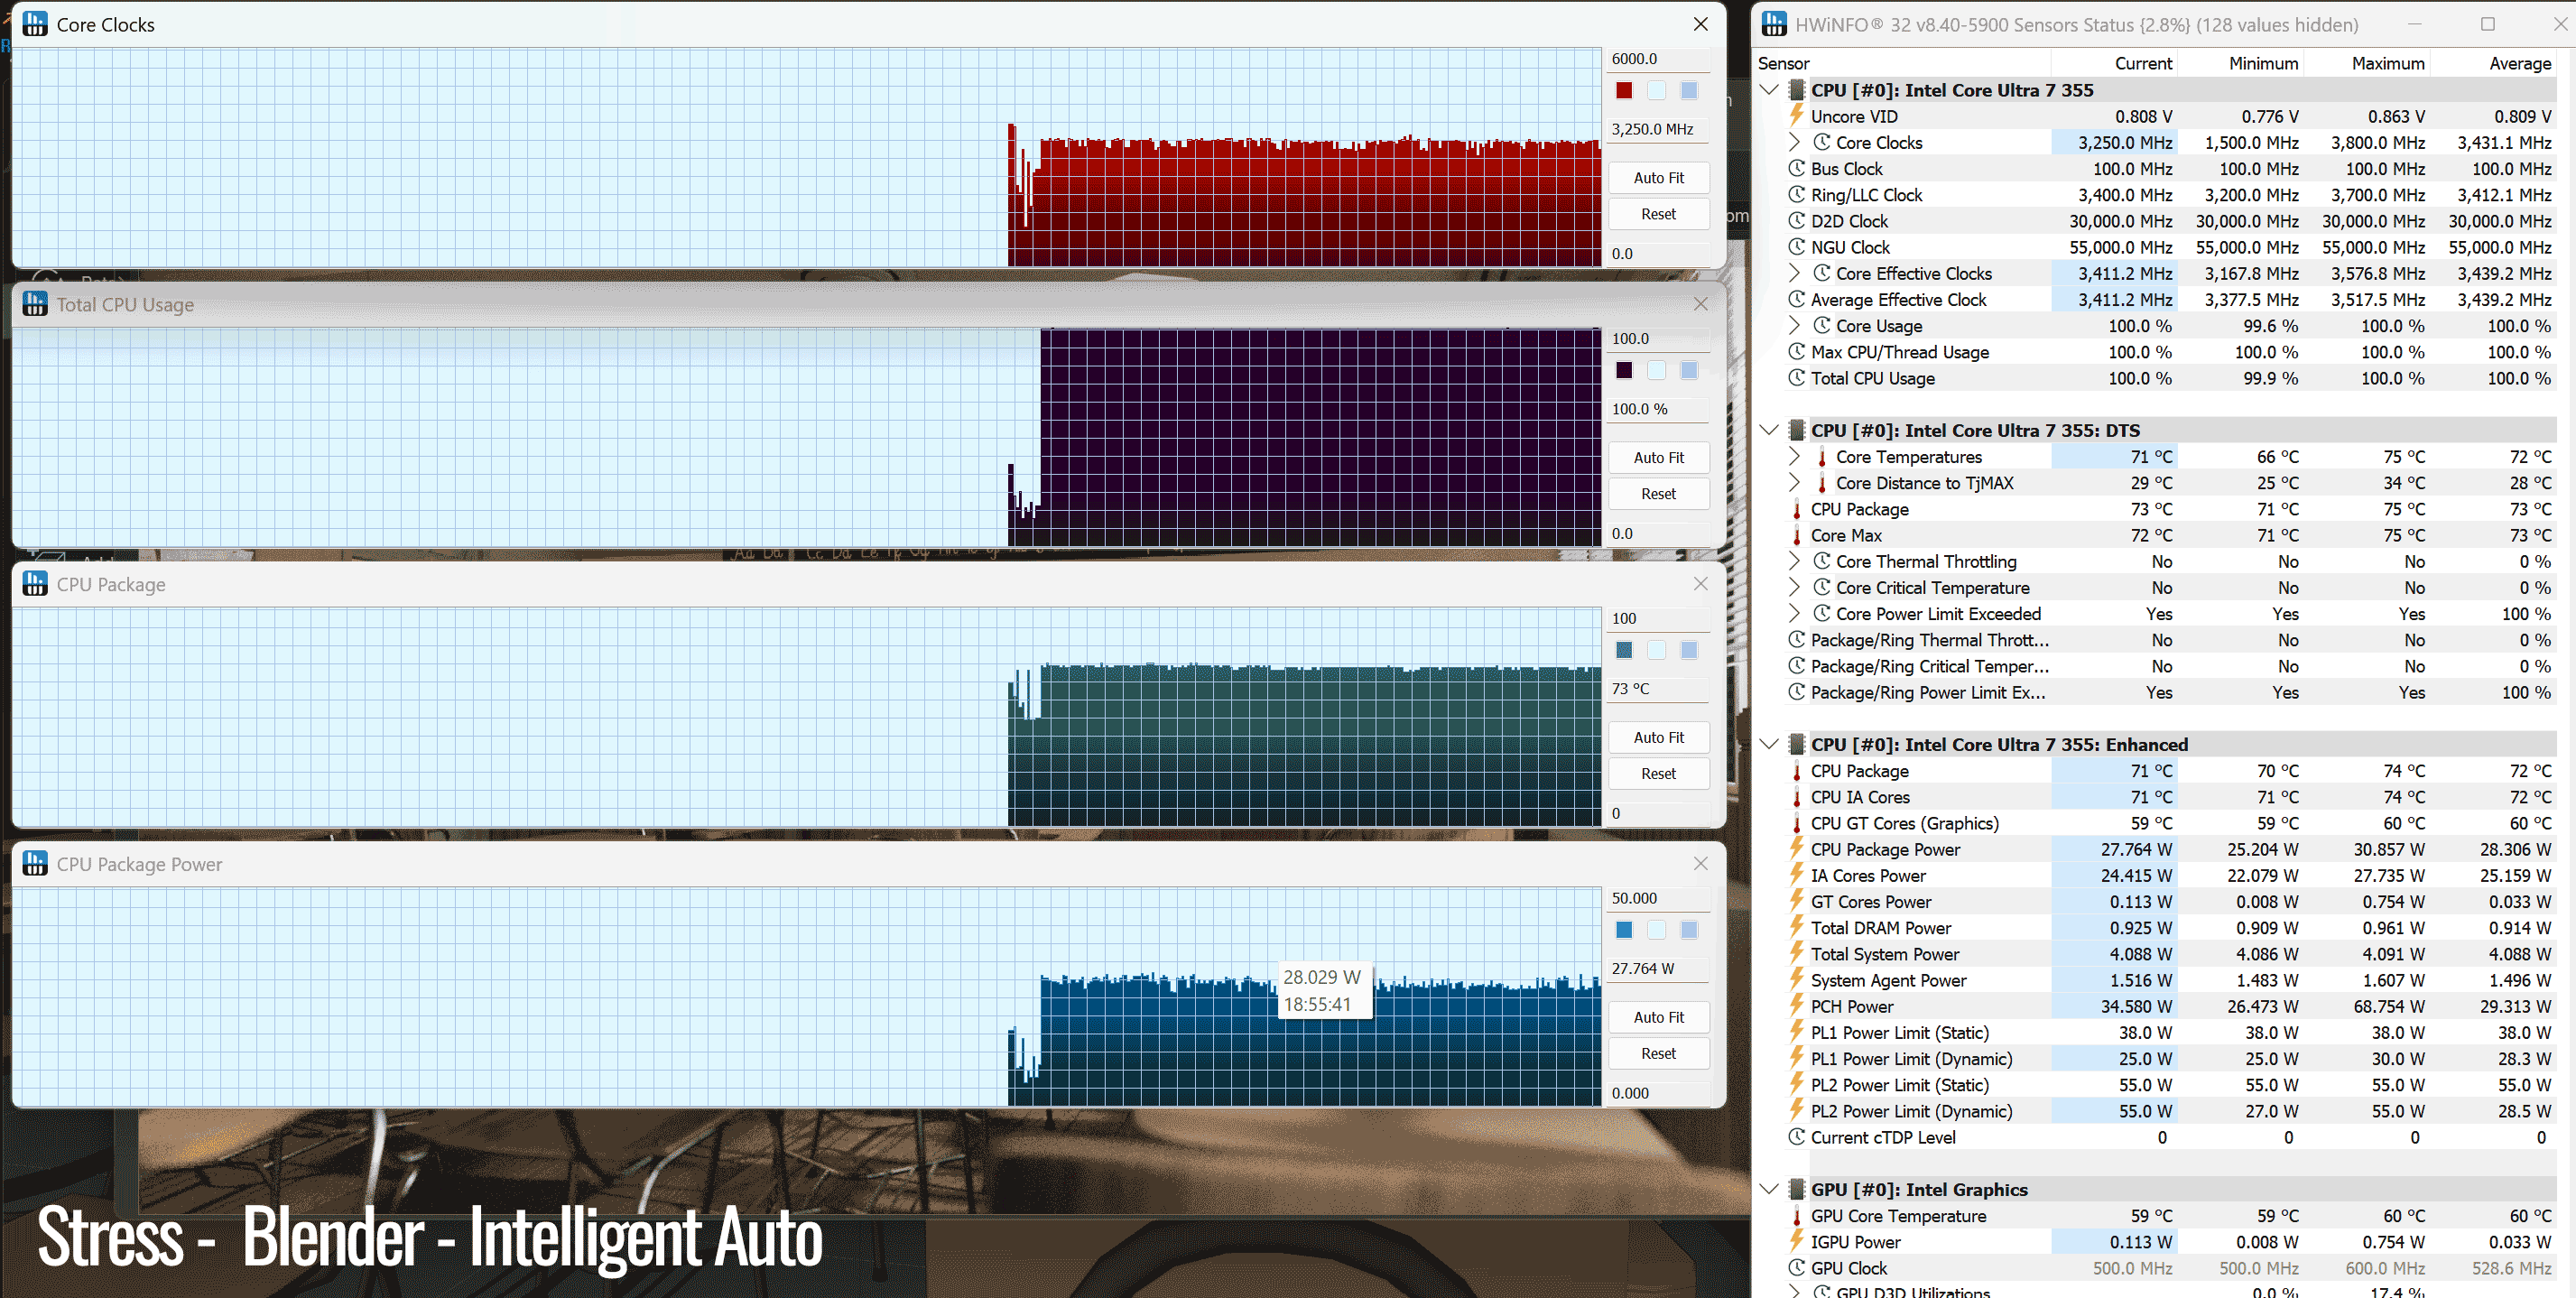This screenshot has width=2576, height=1298.
Task: Reset the Total CPU Usage graph
Action: [1658, 494]
